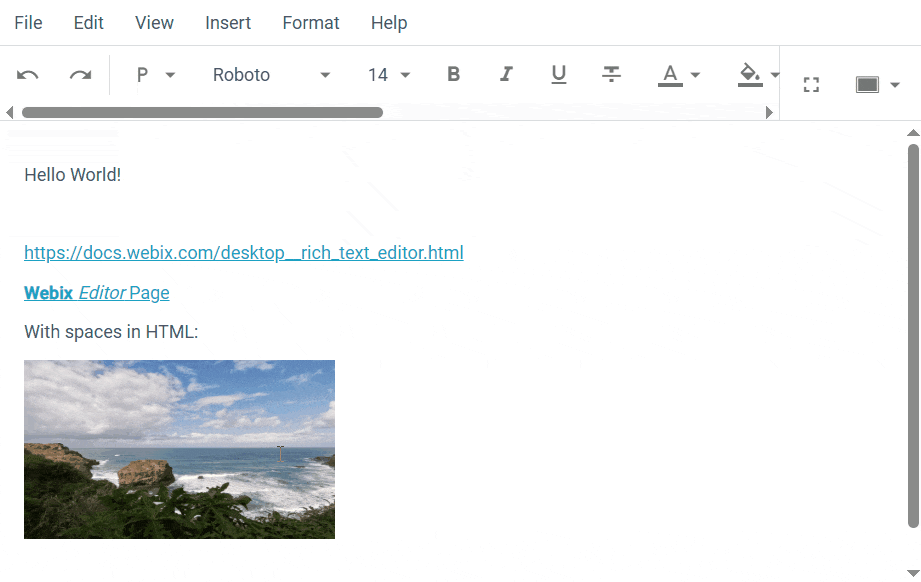This screenshot has width=921, height=582.
Task: Click the fill color bucket icon
Action: point(749,74)
